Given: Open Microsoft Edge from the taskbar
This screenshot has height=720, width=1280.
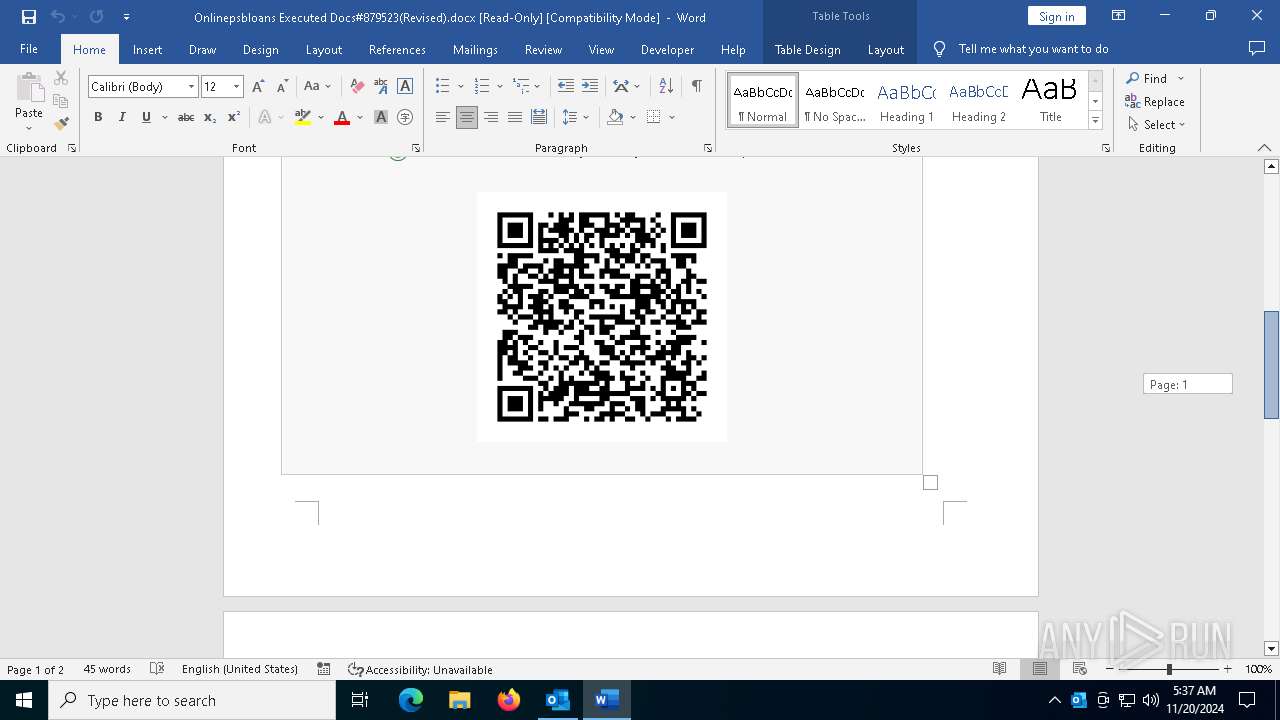Looking at the screenshot, I should click(411, 700).
